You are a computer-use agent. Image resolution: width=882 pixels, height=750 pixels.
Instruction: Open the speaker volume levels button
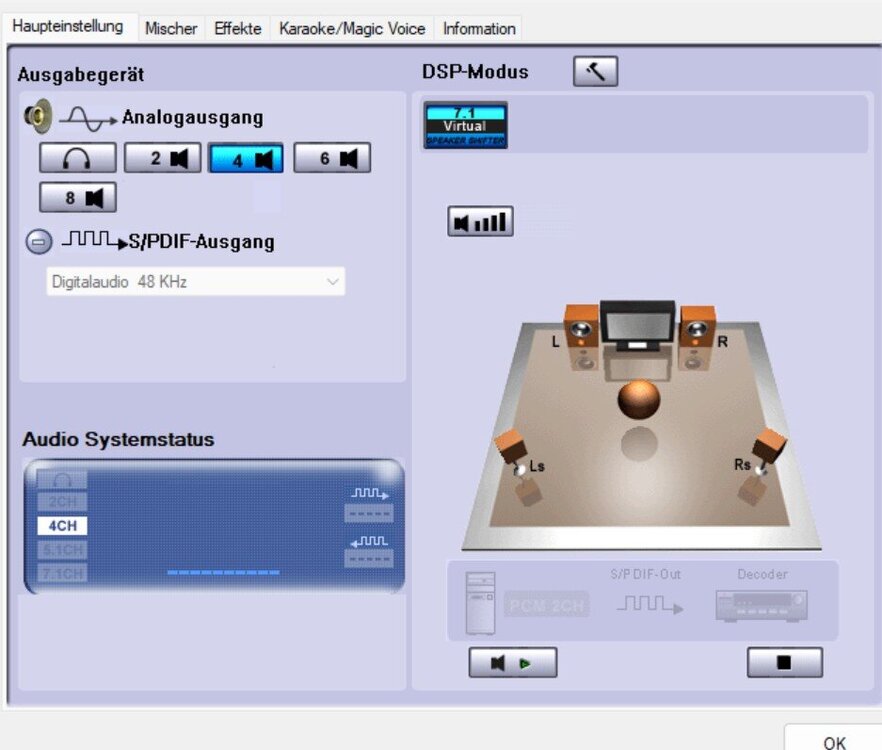[x=480, y=221]
